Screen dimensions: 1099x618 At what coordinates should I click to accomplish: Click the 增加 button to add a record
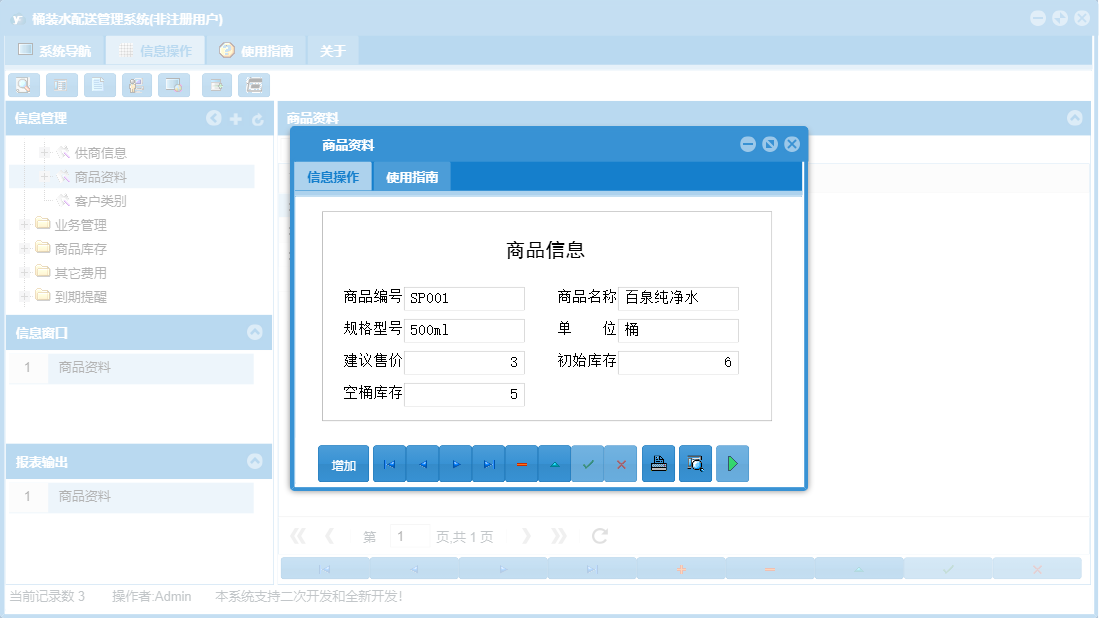pos(343,463)
